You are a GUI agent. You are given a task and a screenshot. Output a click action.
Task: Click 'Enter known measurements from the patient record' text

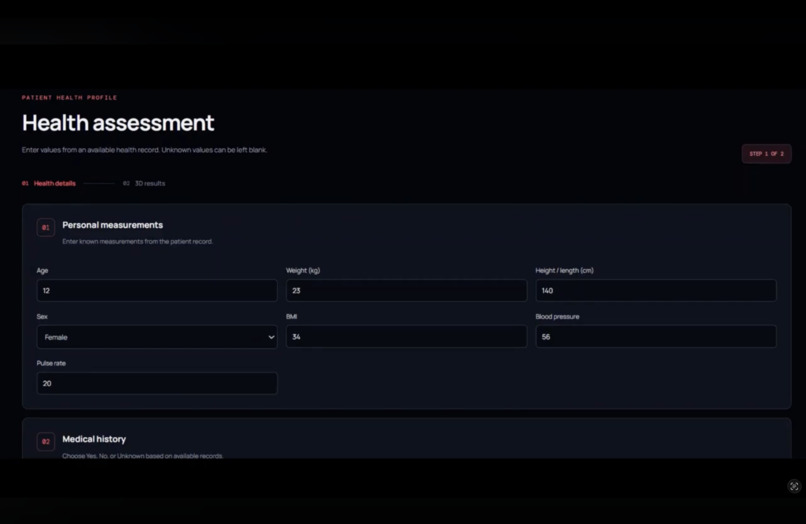[x=137, y=242]
